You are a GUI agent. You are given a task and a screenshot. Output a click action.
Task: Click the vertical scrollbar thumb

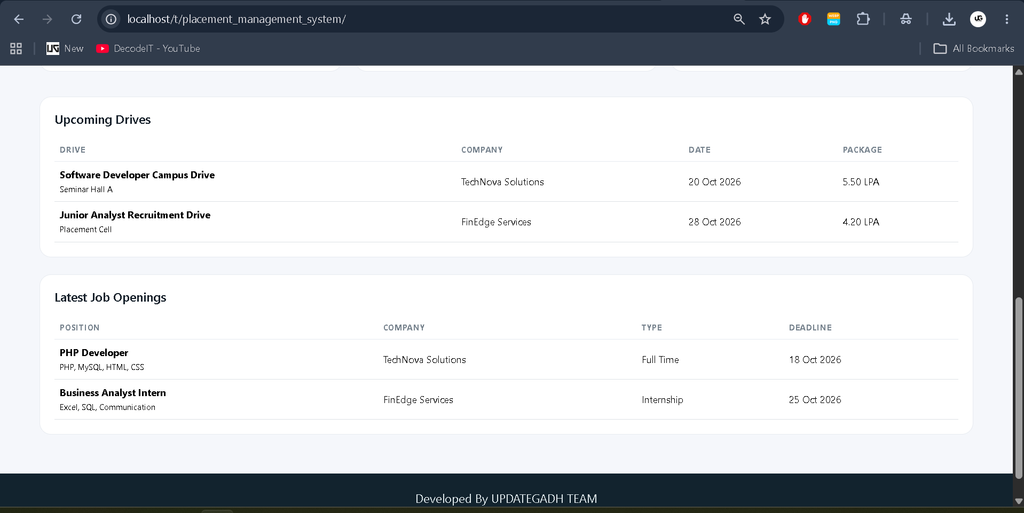(1018, 388)
